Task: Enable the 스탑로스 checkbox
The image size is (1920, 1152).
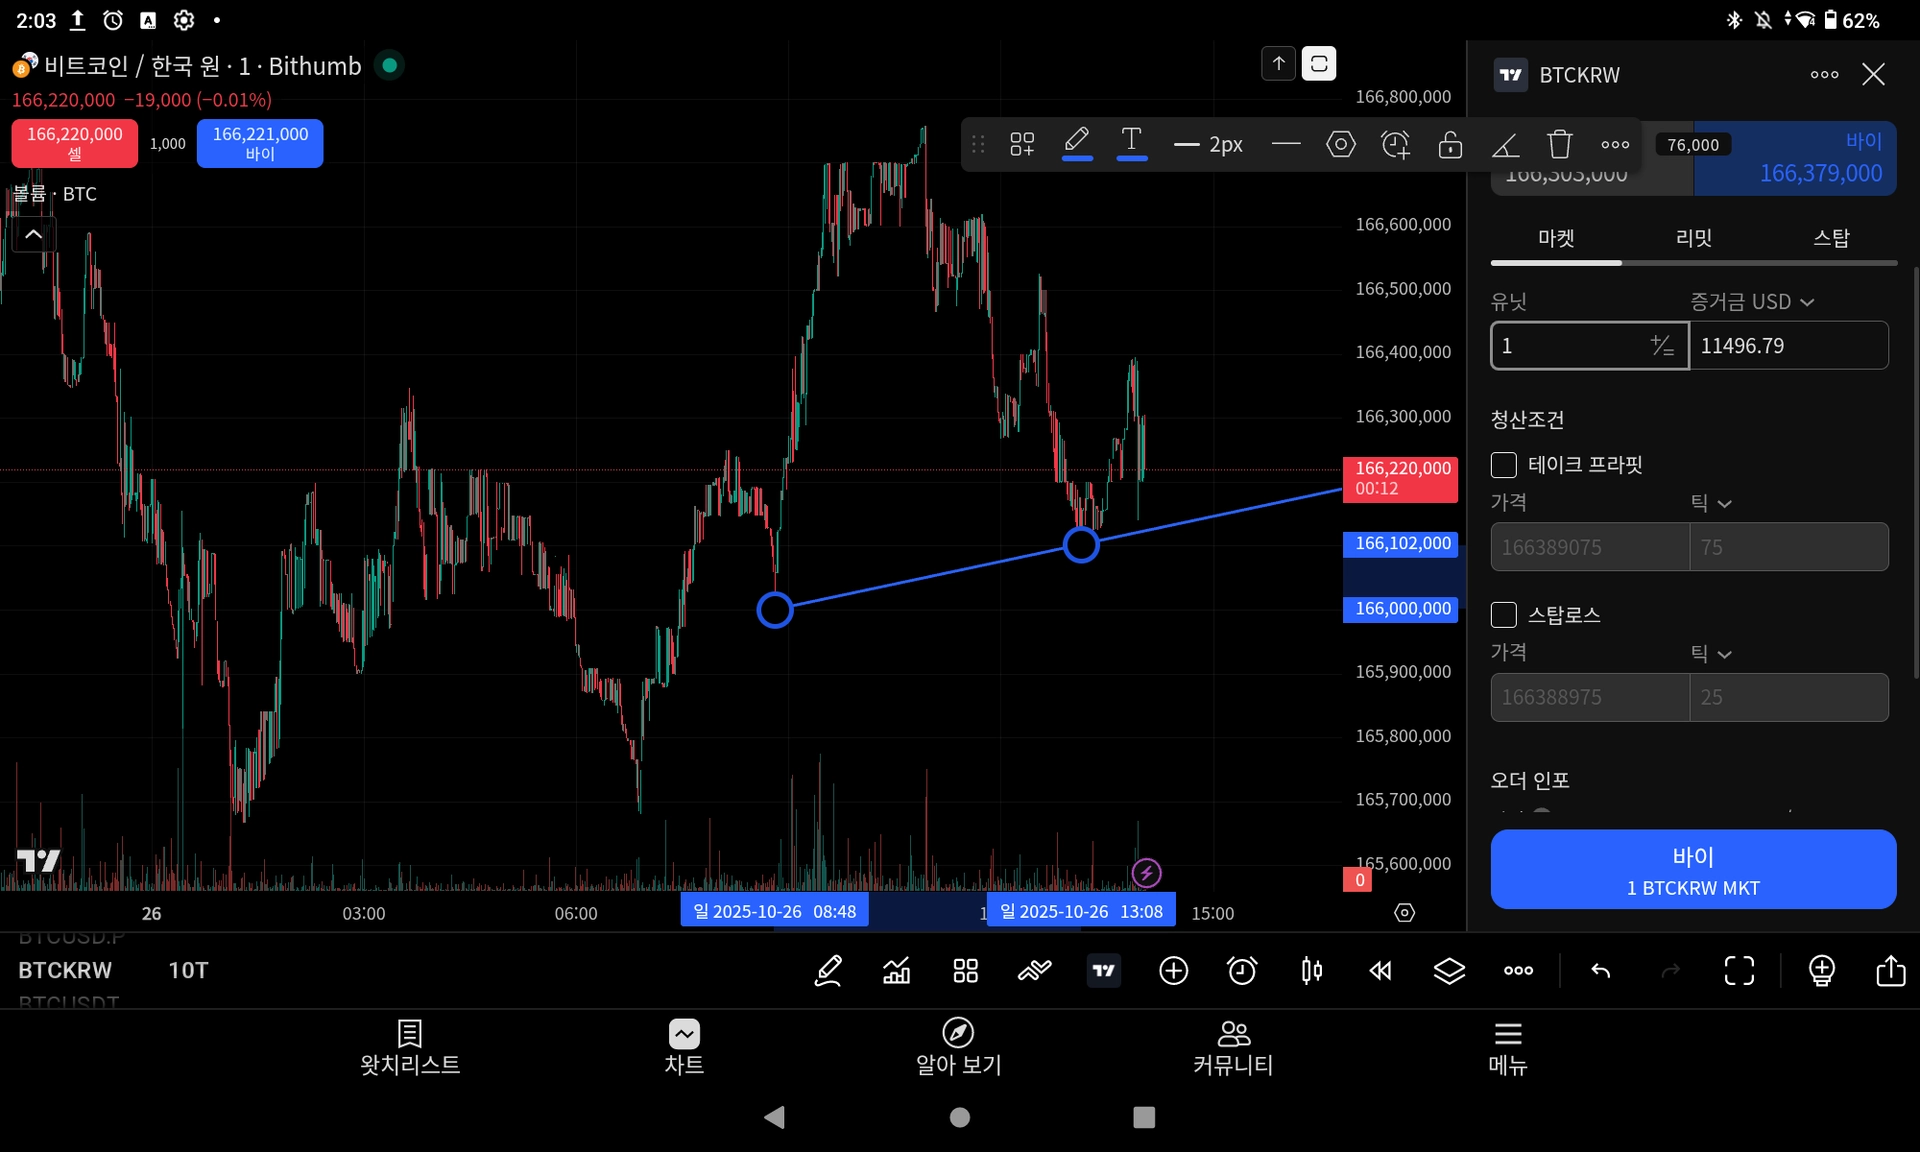Action: coord(1504,615)
